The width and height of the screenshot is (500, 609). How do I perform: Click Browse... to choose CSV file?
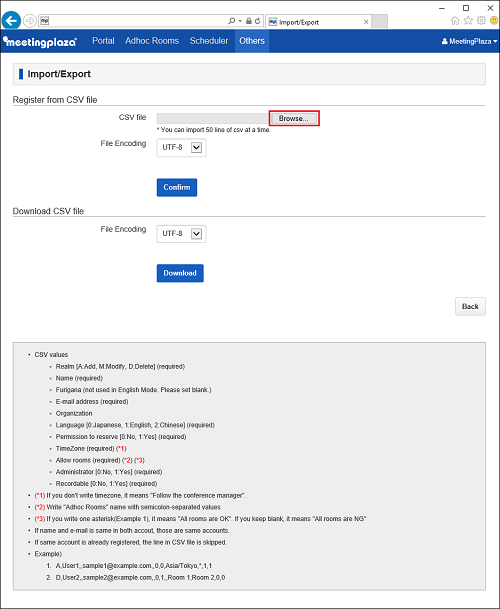(x=294, y=118)
